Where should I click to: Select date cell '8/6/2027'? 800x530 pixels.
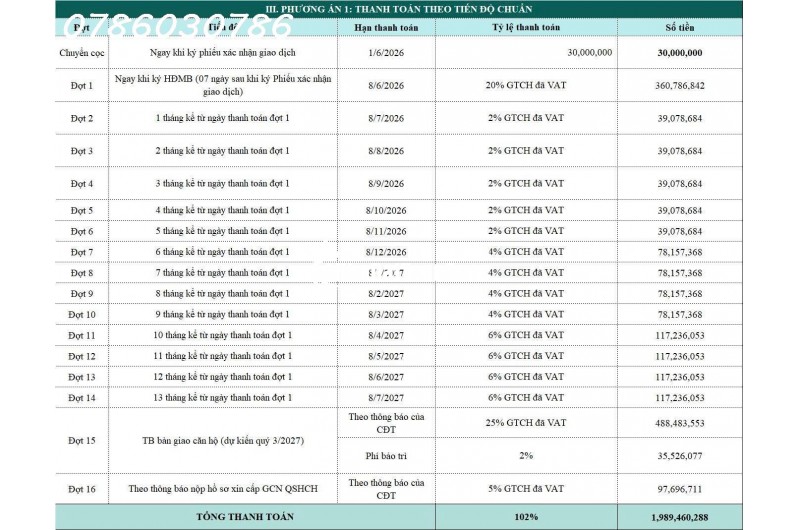point(386,377)
